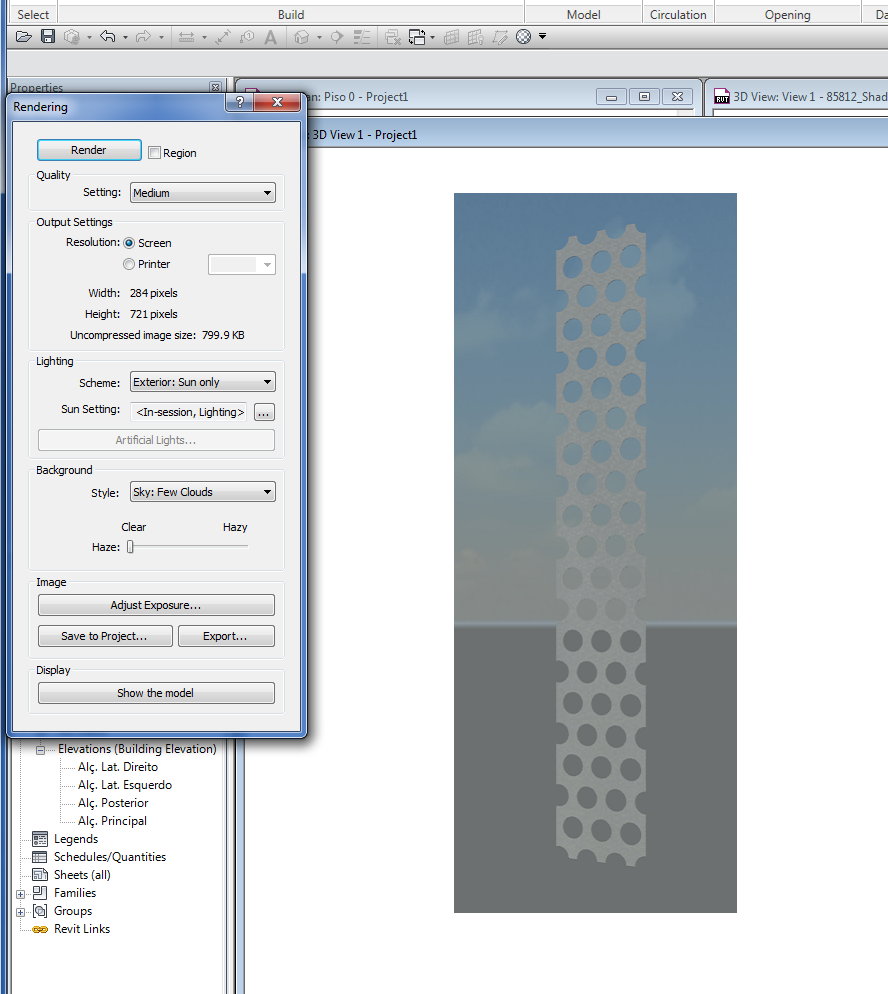Open the Background Style dropdown

(x=203, y=492)
